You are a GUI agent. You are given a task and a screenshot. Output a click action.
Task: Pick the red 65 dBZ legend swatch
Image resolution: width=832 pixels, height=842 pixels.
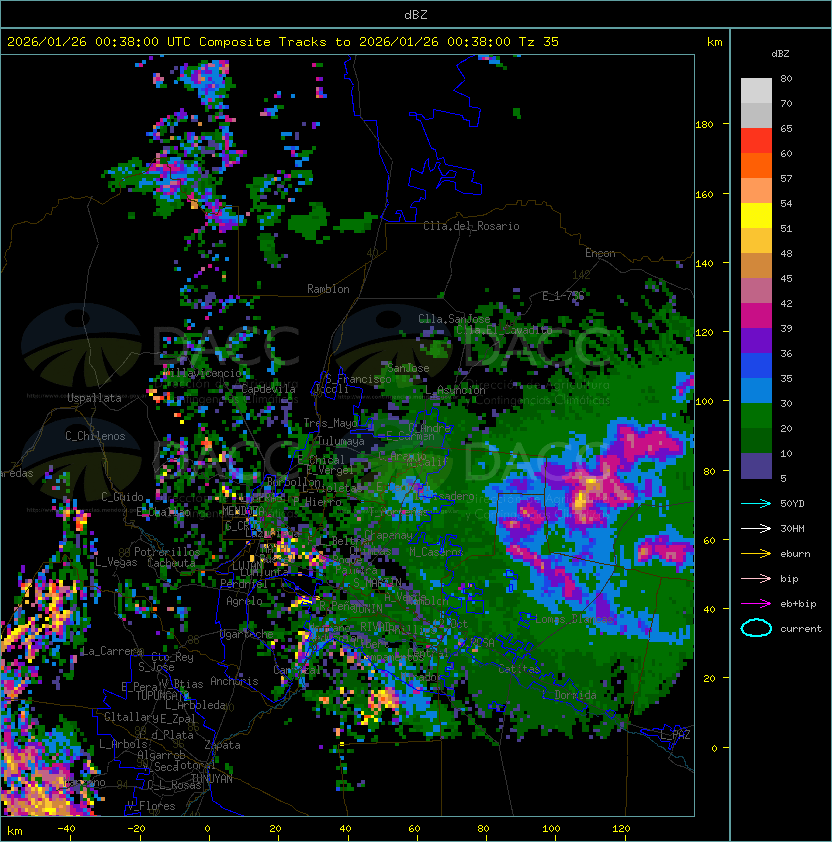756,141
